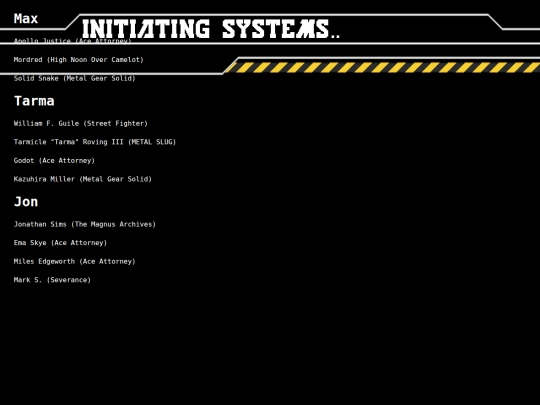Select Mark S. (Severance) entry
The image size is (540, 405).
52,280
